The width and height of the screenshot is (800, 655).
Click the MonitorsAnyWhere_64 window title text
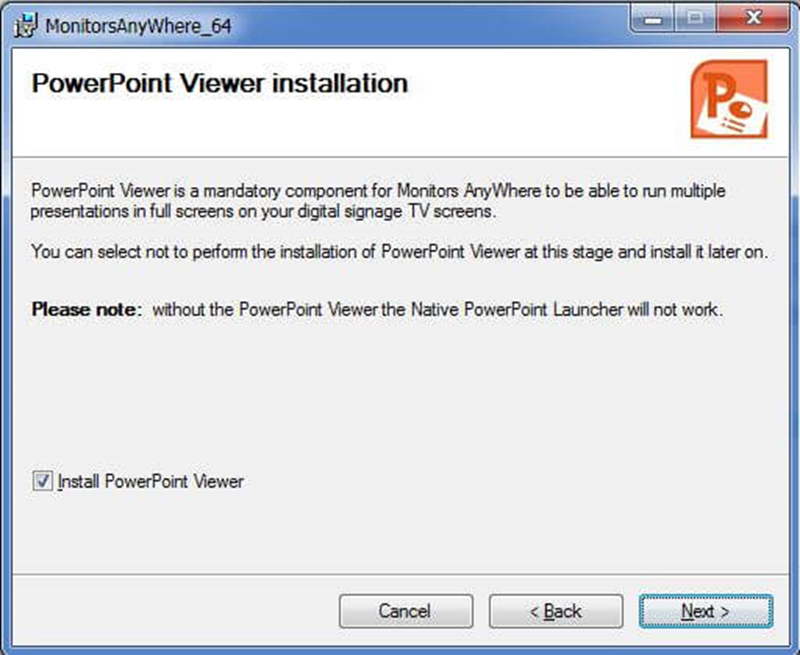pyautogui.click(x=139, y=26)
